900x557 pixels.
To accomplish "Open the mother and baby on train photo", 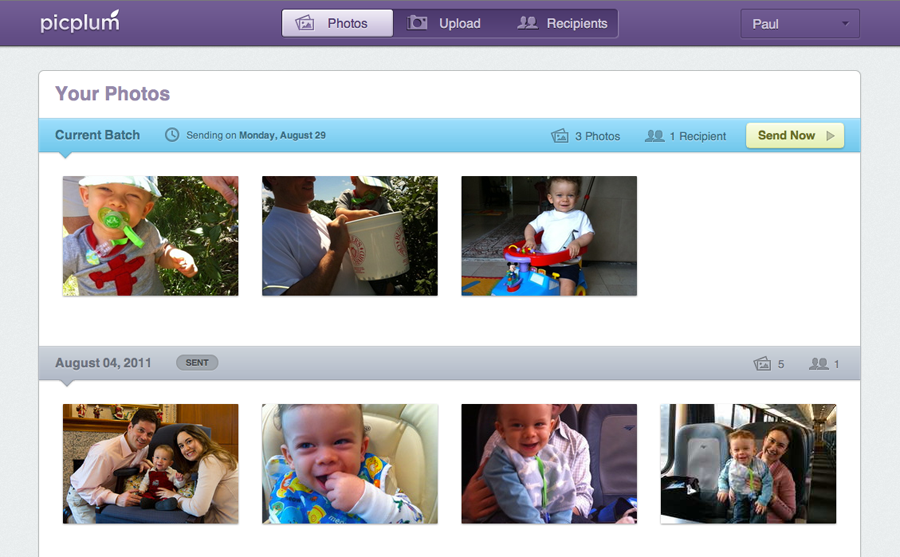I will [x=748, y=463].
